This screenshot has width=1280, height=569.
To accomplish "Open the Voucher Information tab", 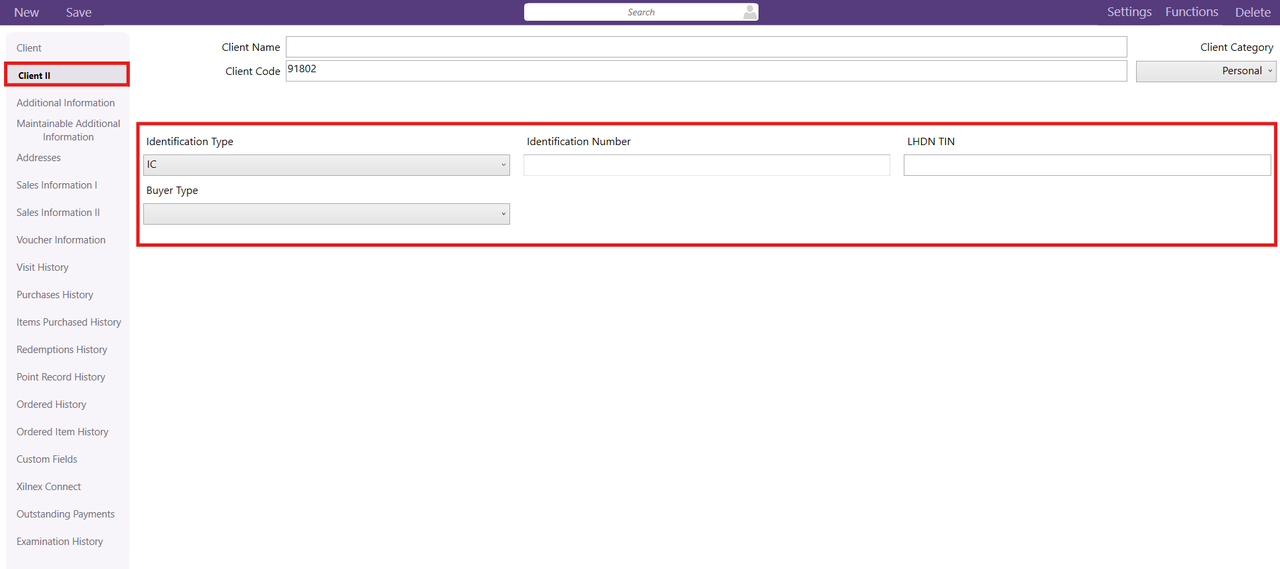I will coord(61,240).
